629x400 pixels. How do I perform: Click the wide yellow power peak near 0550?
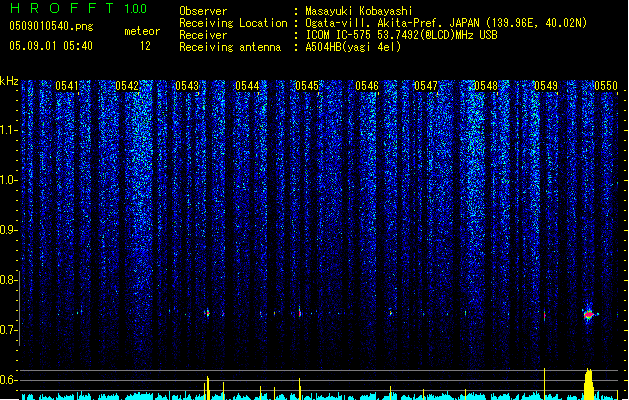click(588, 384)
